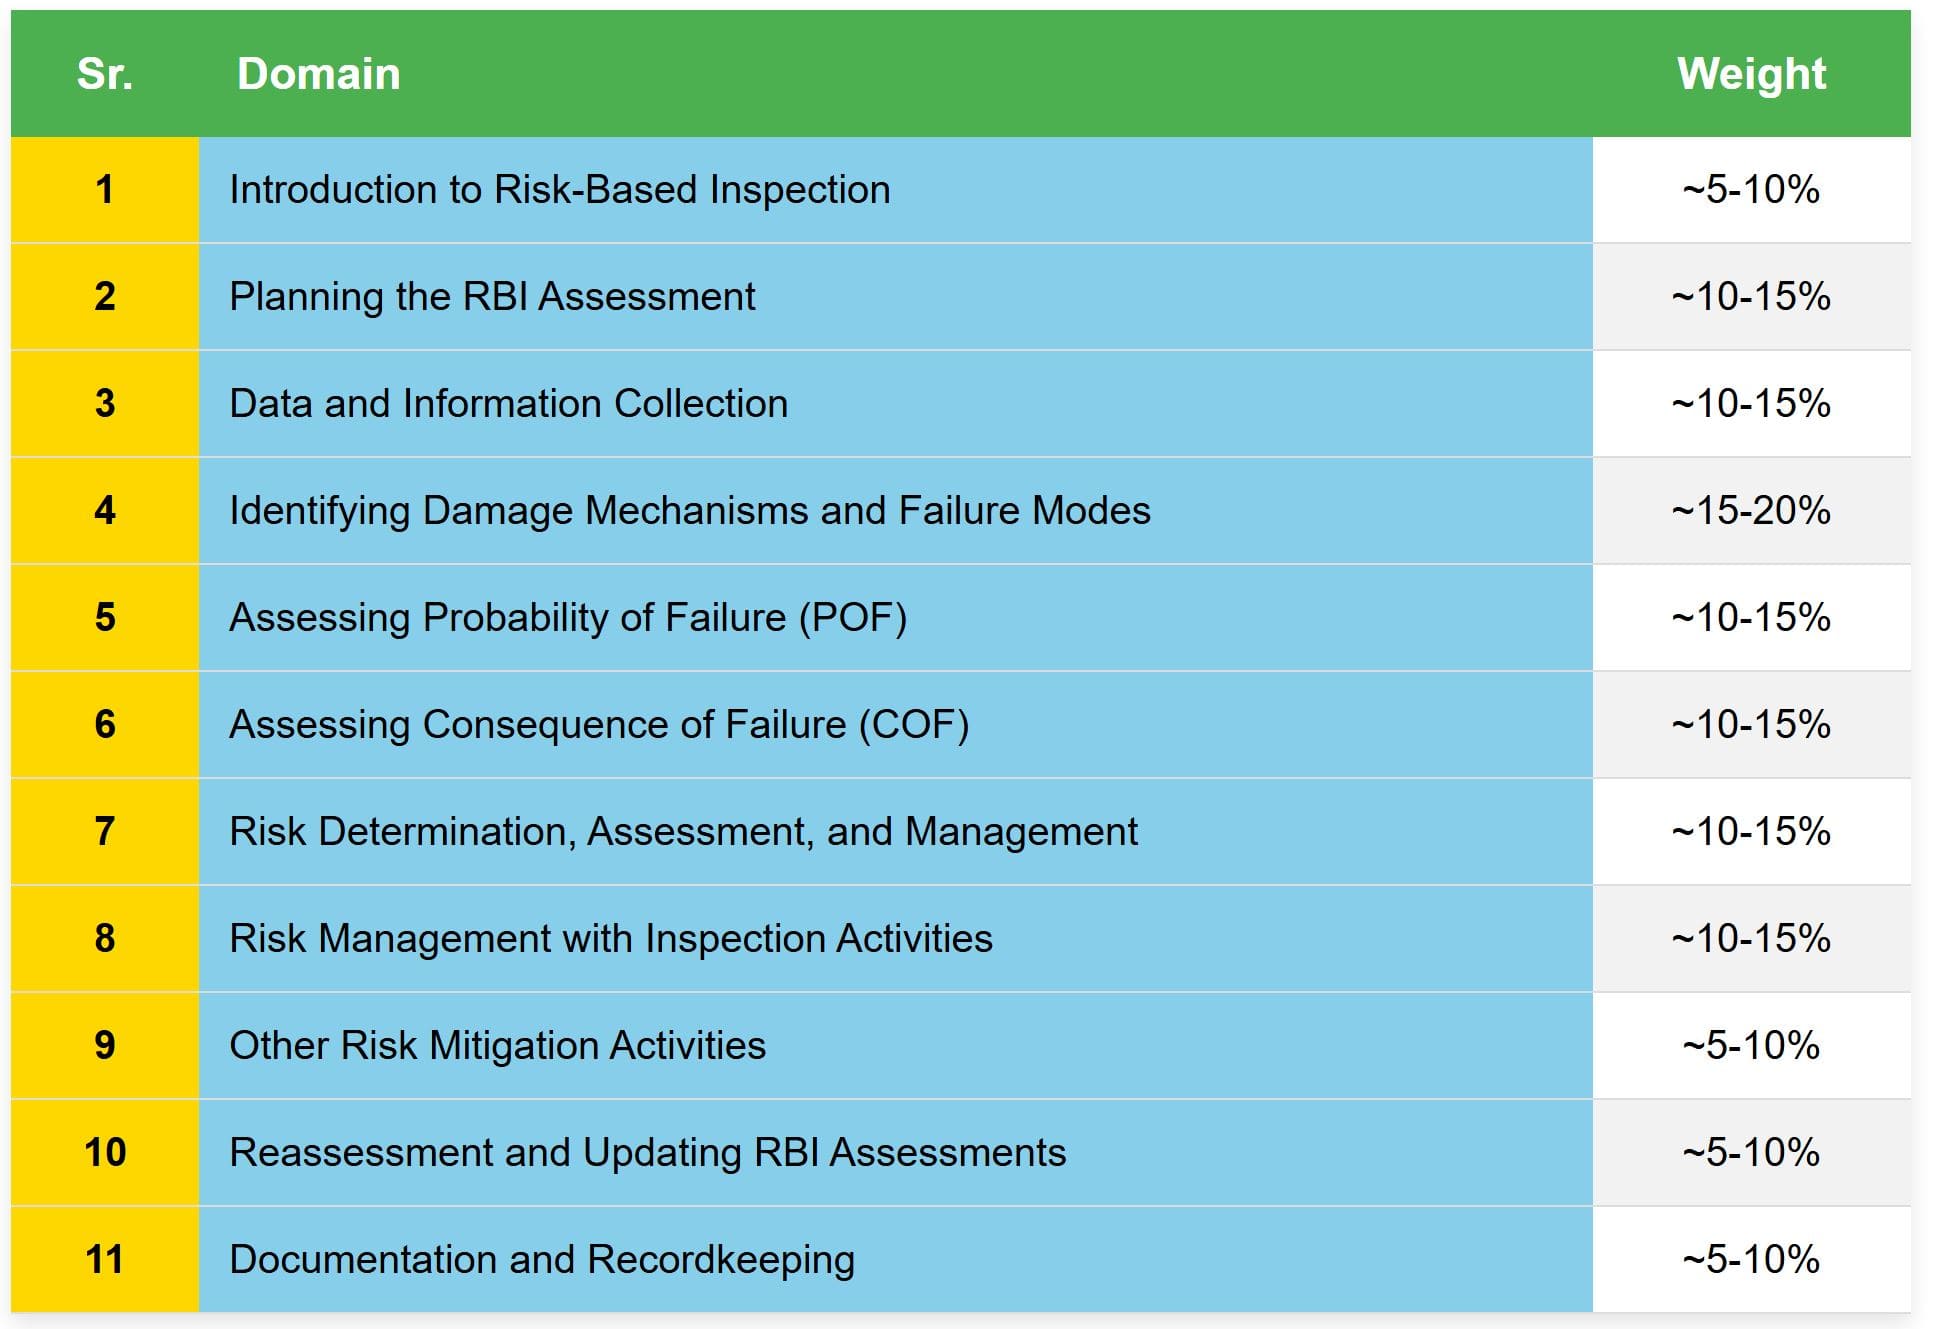Select Identifying Damage Mechanisms and Failure Modes
Viewport: 1933px width, 1329px height.
(x=690, y=511)
